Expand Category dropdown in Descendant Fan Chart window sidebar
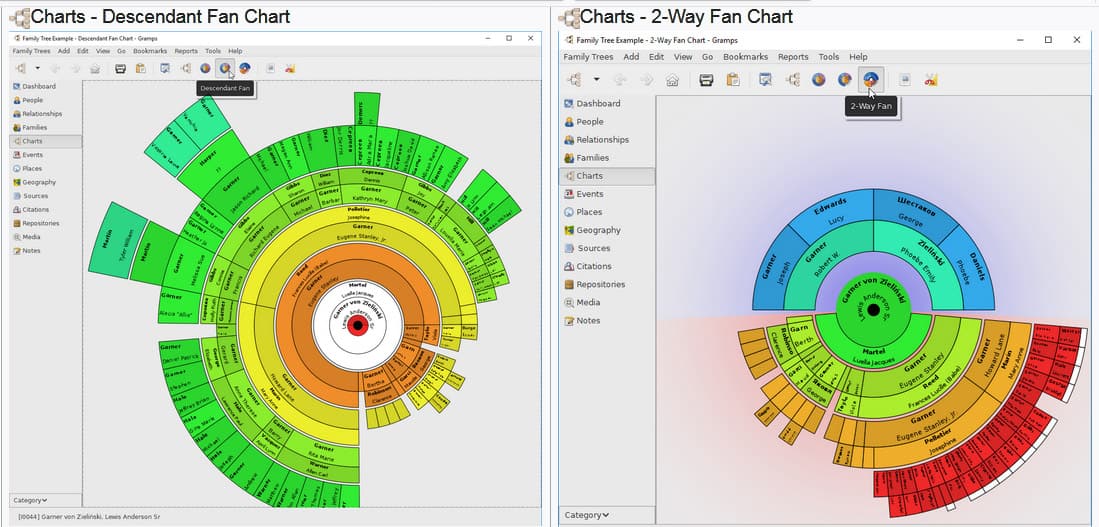 (x=29, y=500)
